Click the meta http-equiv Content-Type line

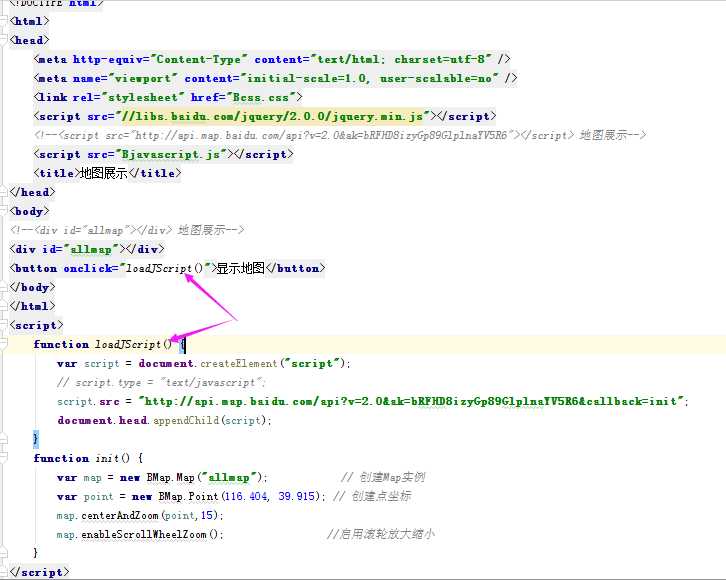pos(272,59)
